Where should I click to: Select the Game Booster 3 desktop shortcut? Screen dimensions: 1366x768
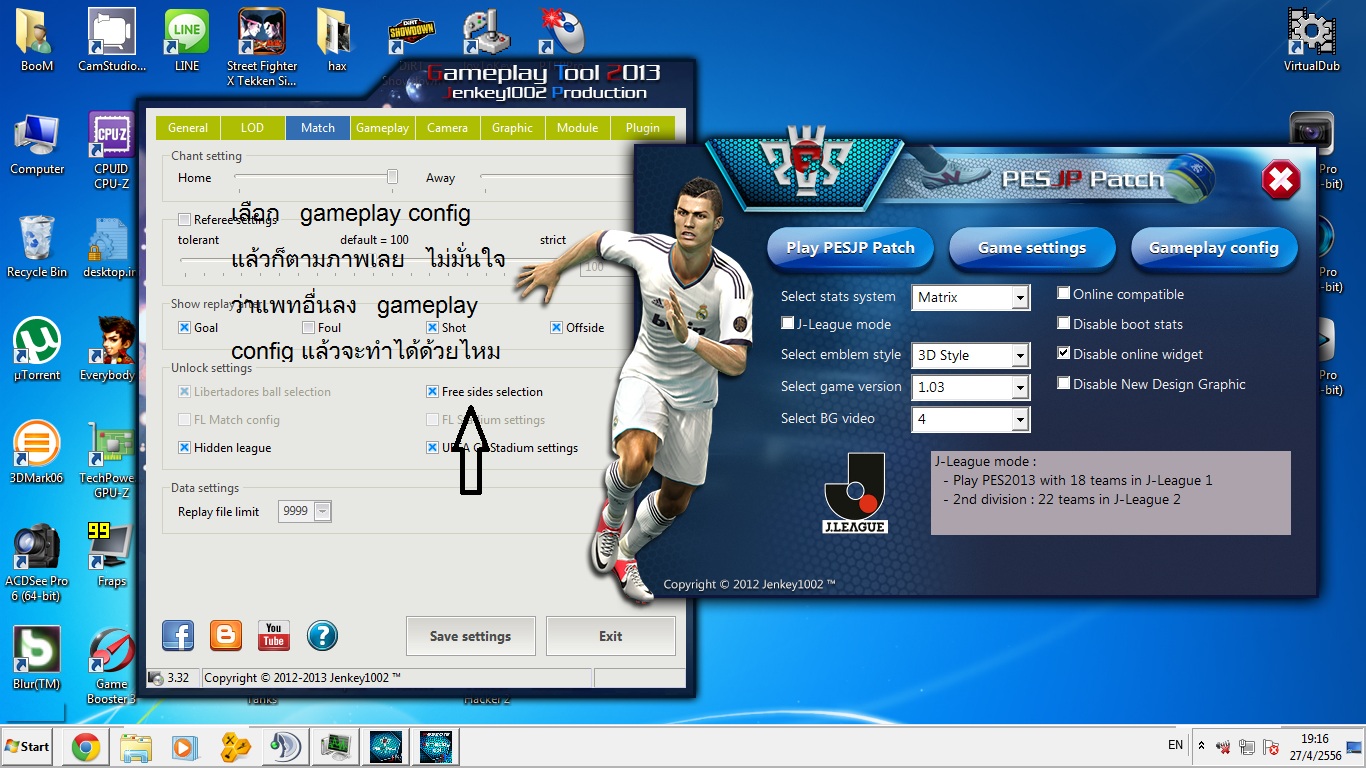tap(112, 666)
